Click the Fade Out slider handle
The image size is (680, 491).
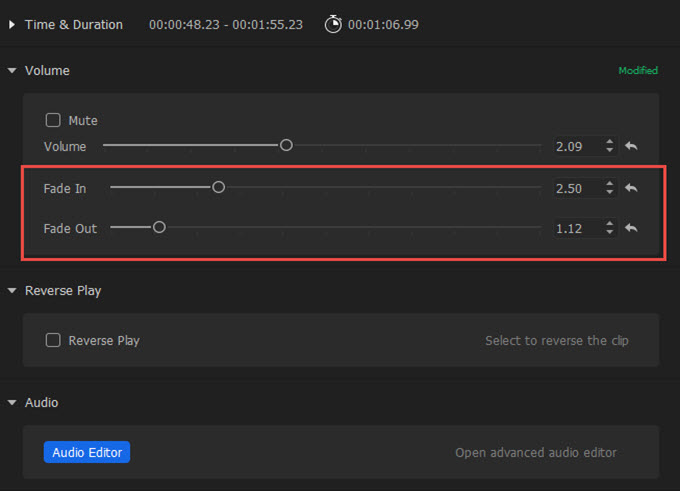click(158, 228)
